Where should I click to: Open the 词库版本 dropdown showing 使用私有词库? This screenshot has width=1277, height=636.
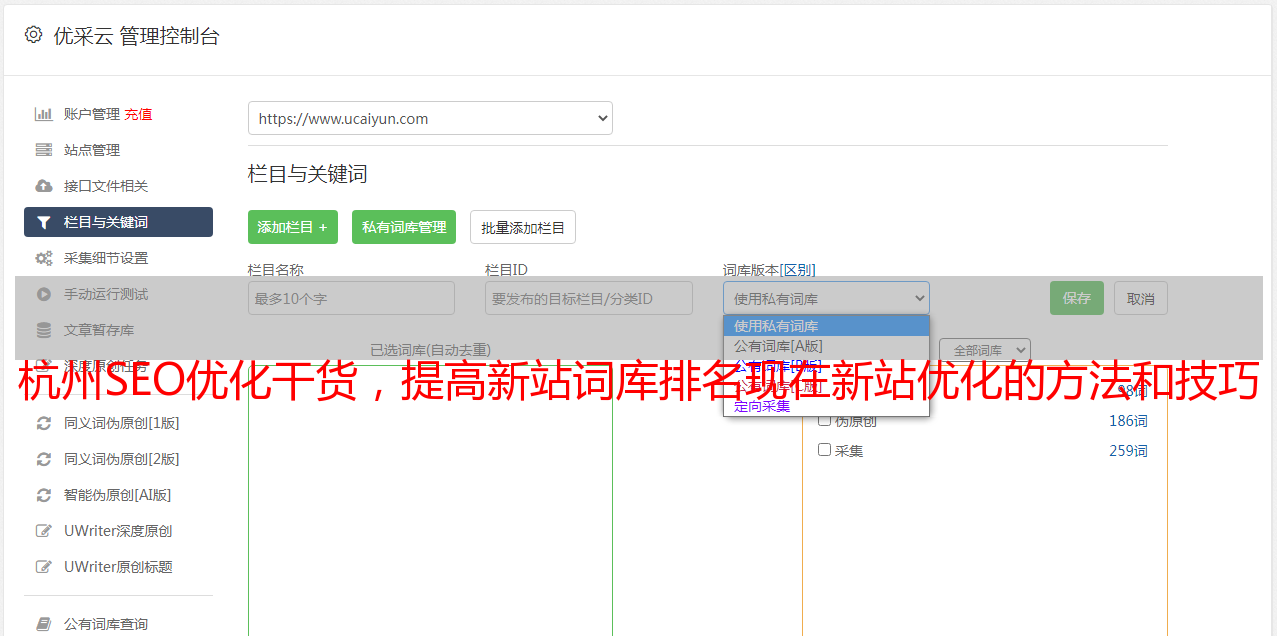coord(826,298)
